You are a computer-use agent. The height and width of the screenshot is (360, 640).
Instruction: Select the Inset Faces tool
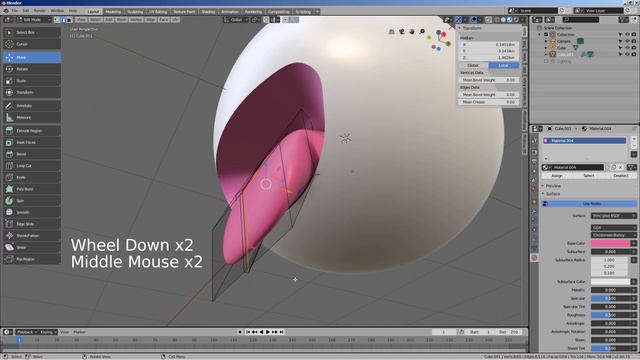click(x=32, y=142)
